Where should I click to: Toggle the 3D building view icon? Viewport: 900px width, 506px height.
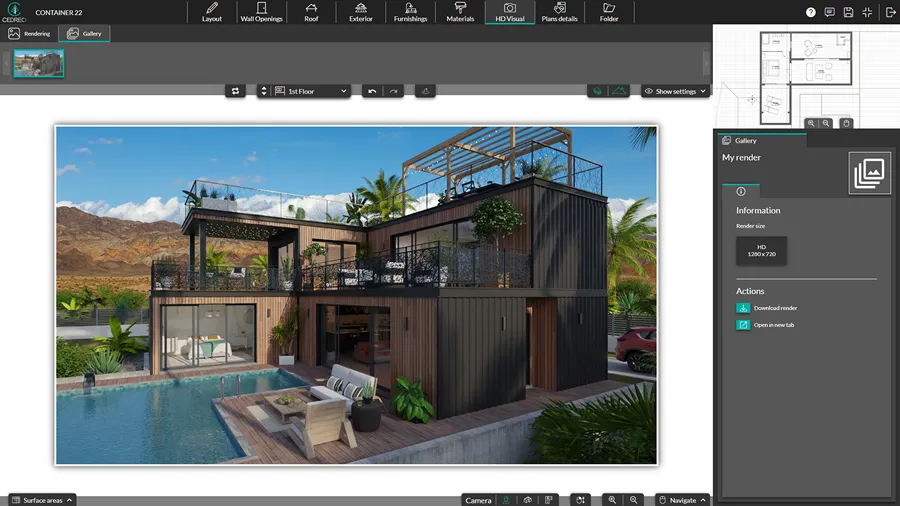click(598, 91)
